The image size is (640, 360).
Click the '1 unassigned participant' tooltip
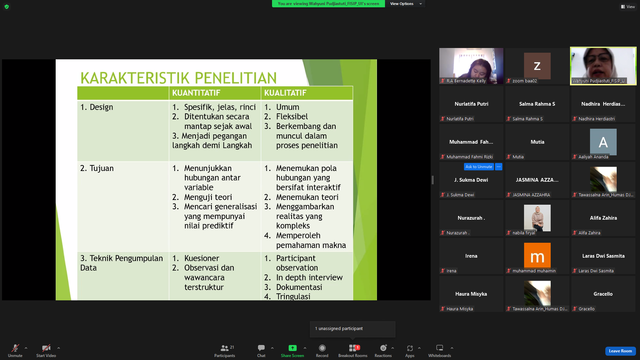click(x=353, y=329)
